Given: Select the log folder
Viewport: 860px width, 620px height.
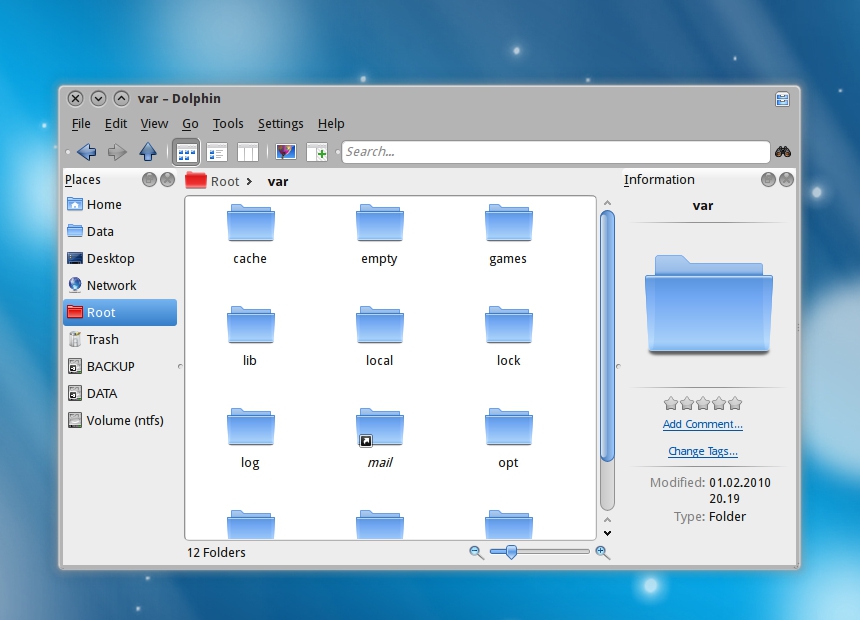Looking at the screenshot, I should tap(250, 439).
